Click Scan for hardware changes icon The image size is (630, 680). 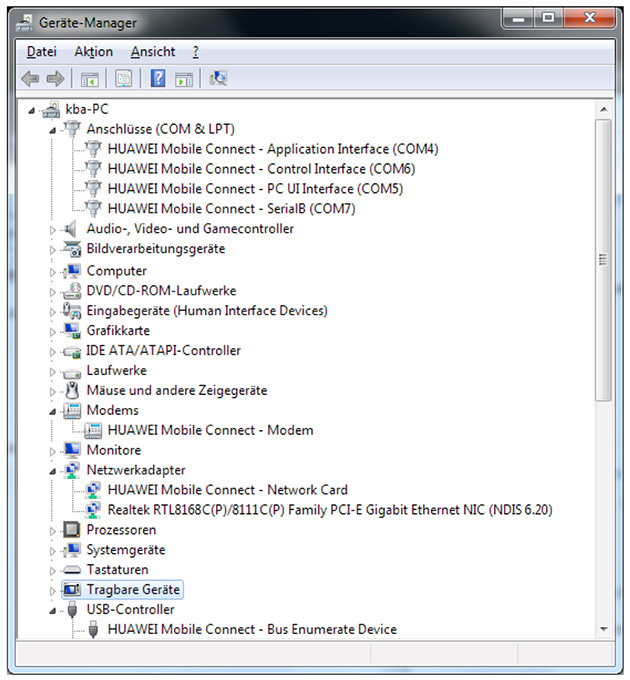218,78
